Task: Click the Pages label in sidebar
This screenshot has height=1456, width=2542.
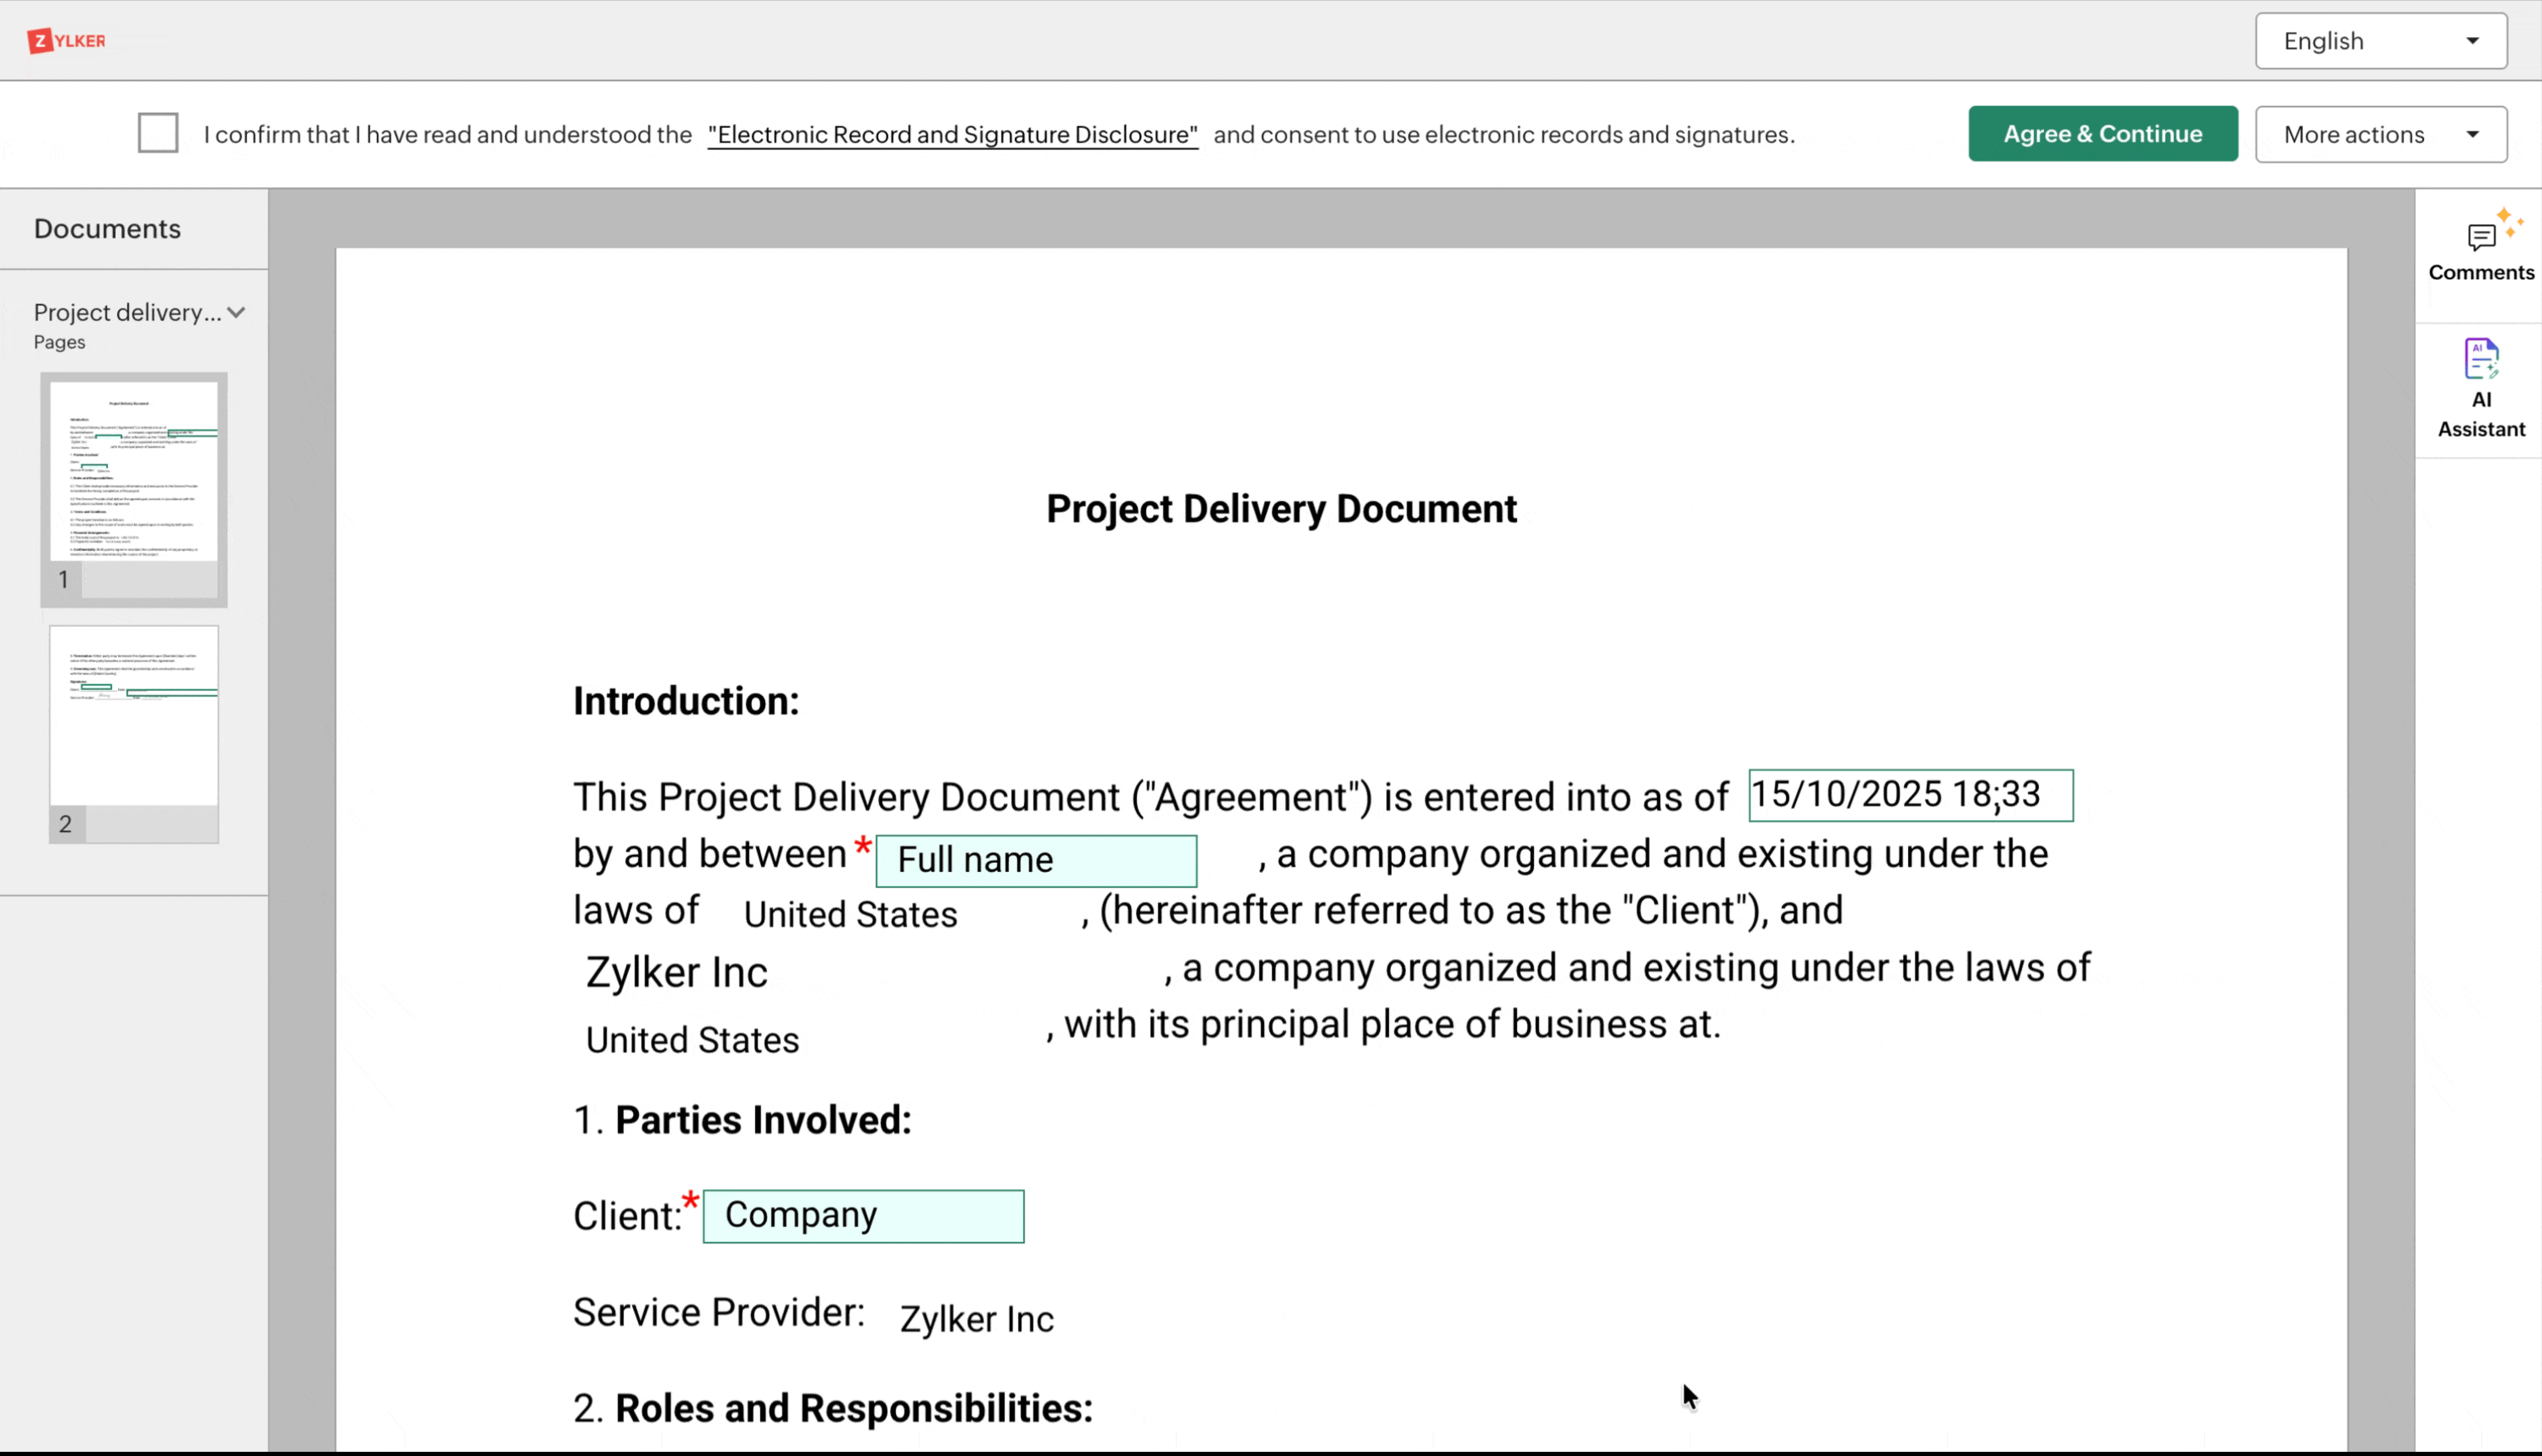Action: 59,342
